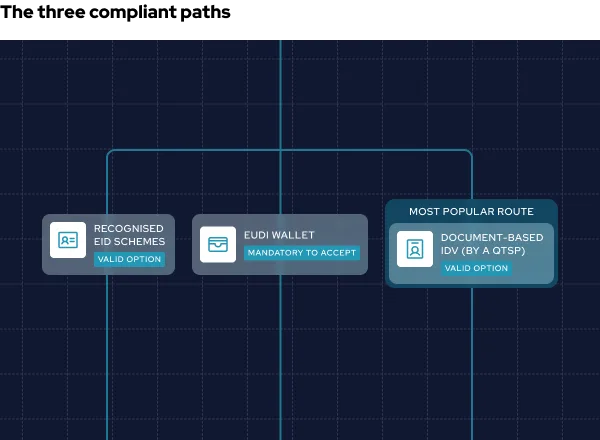
Task: Select the Valid Option badge under Document-Based IDV
Action: point(476,268)
